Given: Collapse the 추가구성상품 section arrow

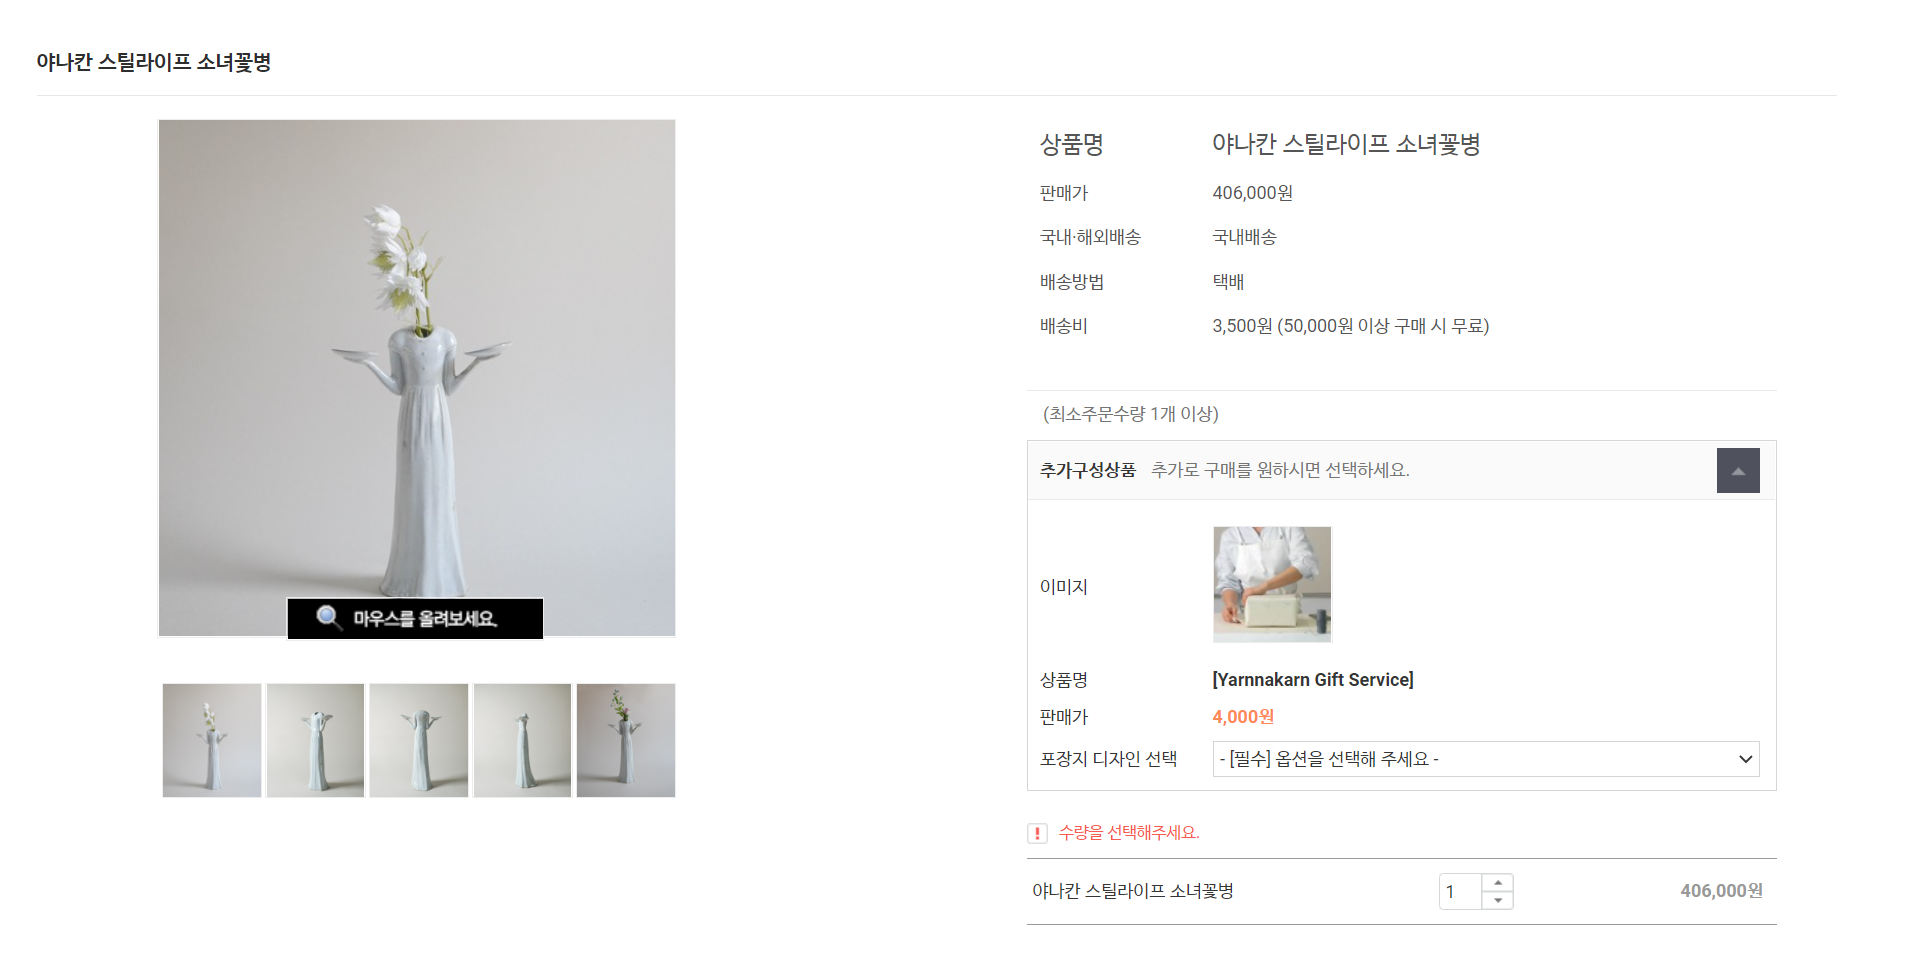Looking at the screenshot, I should (x=1738, y=471).
